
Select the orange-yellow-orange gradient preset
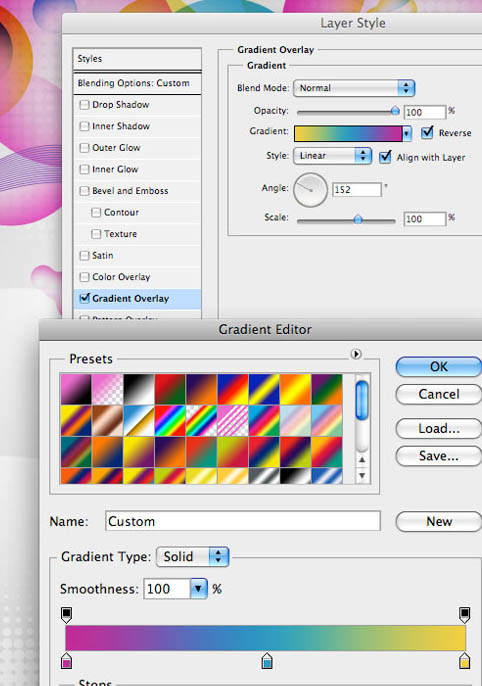pyautogui.click(x=296, y=389)
